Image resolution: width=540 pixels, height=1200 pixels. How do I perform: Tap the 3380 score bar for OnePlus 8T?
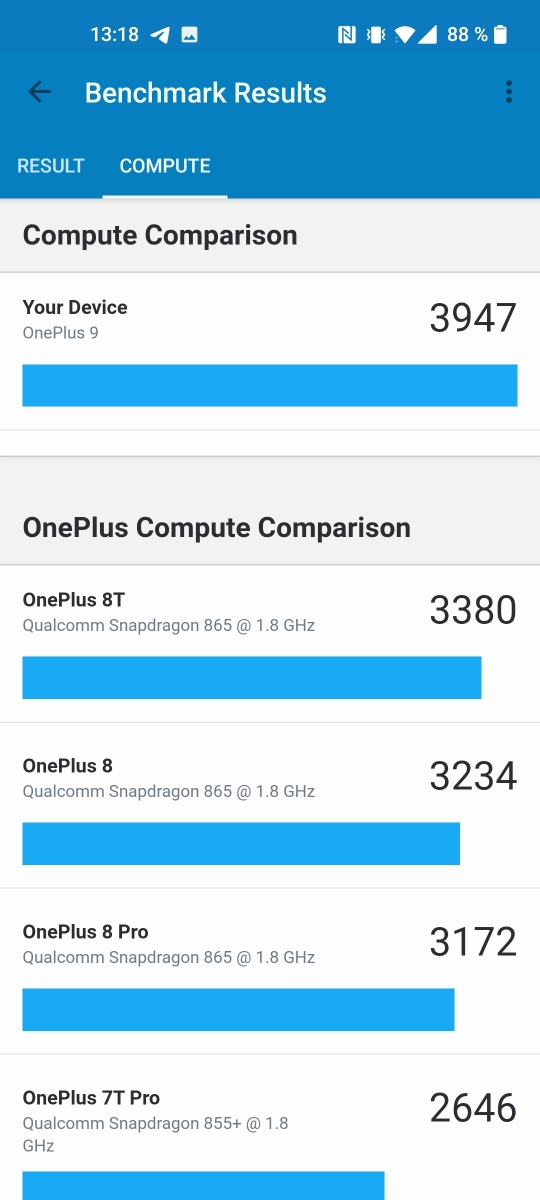click(x=252, y=677)
